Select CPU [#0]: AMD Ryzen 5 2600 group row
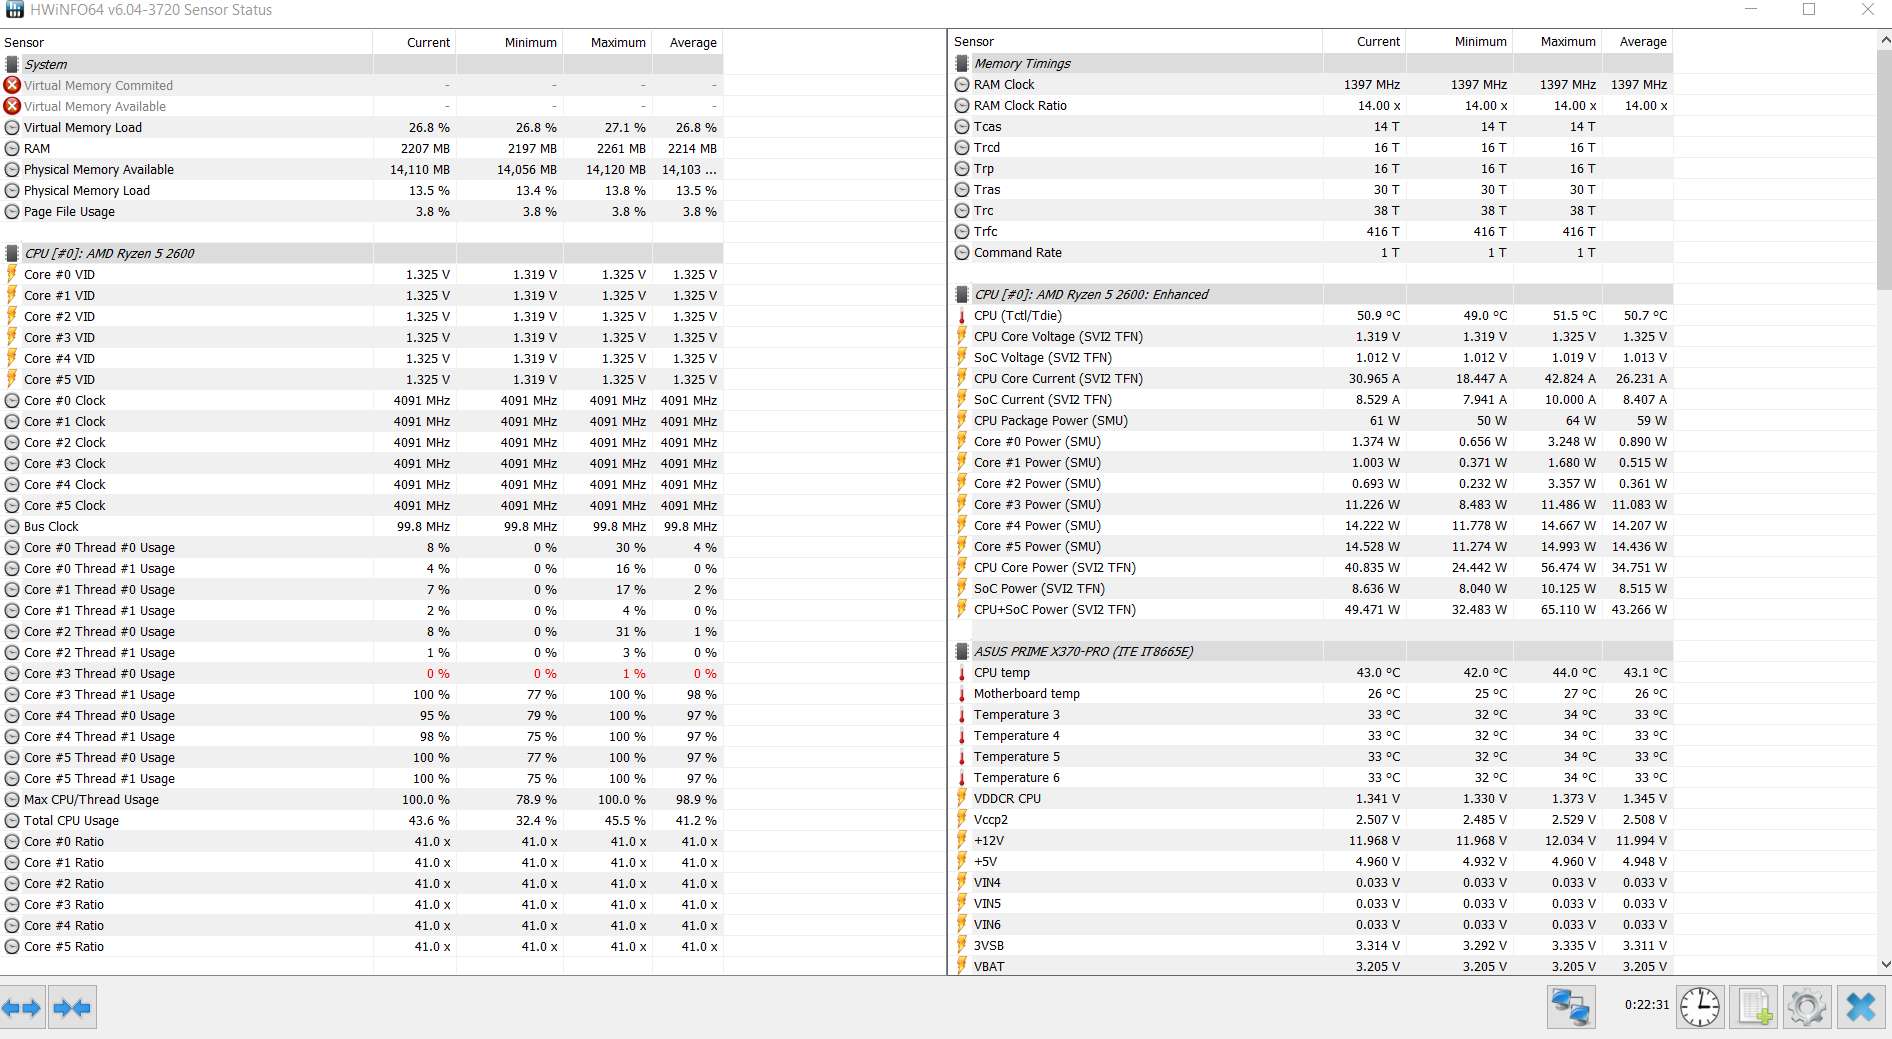 tap(361, 253)
